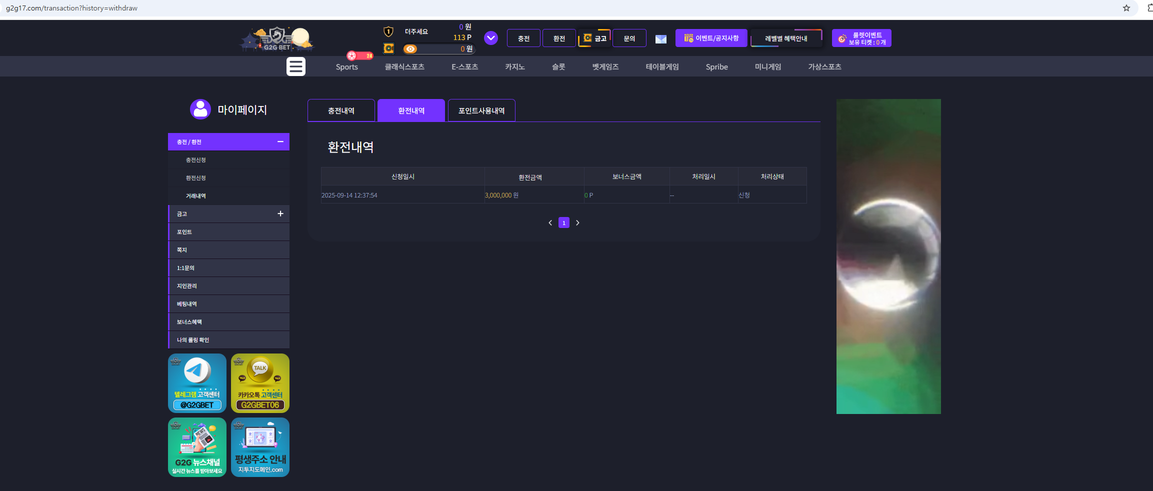Collapse the 충전 / 환전 sidebar section
1153x491 pixels.
click(x=280, y=142)
